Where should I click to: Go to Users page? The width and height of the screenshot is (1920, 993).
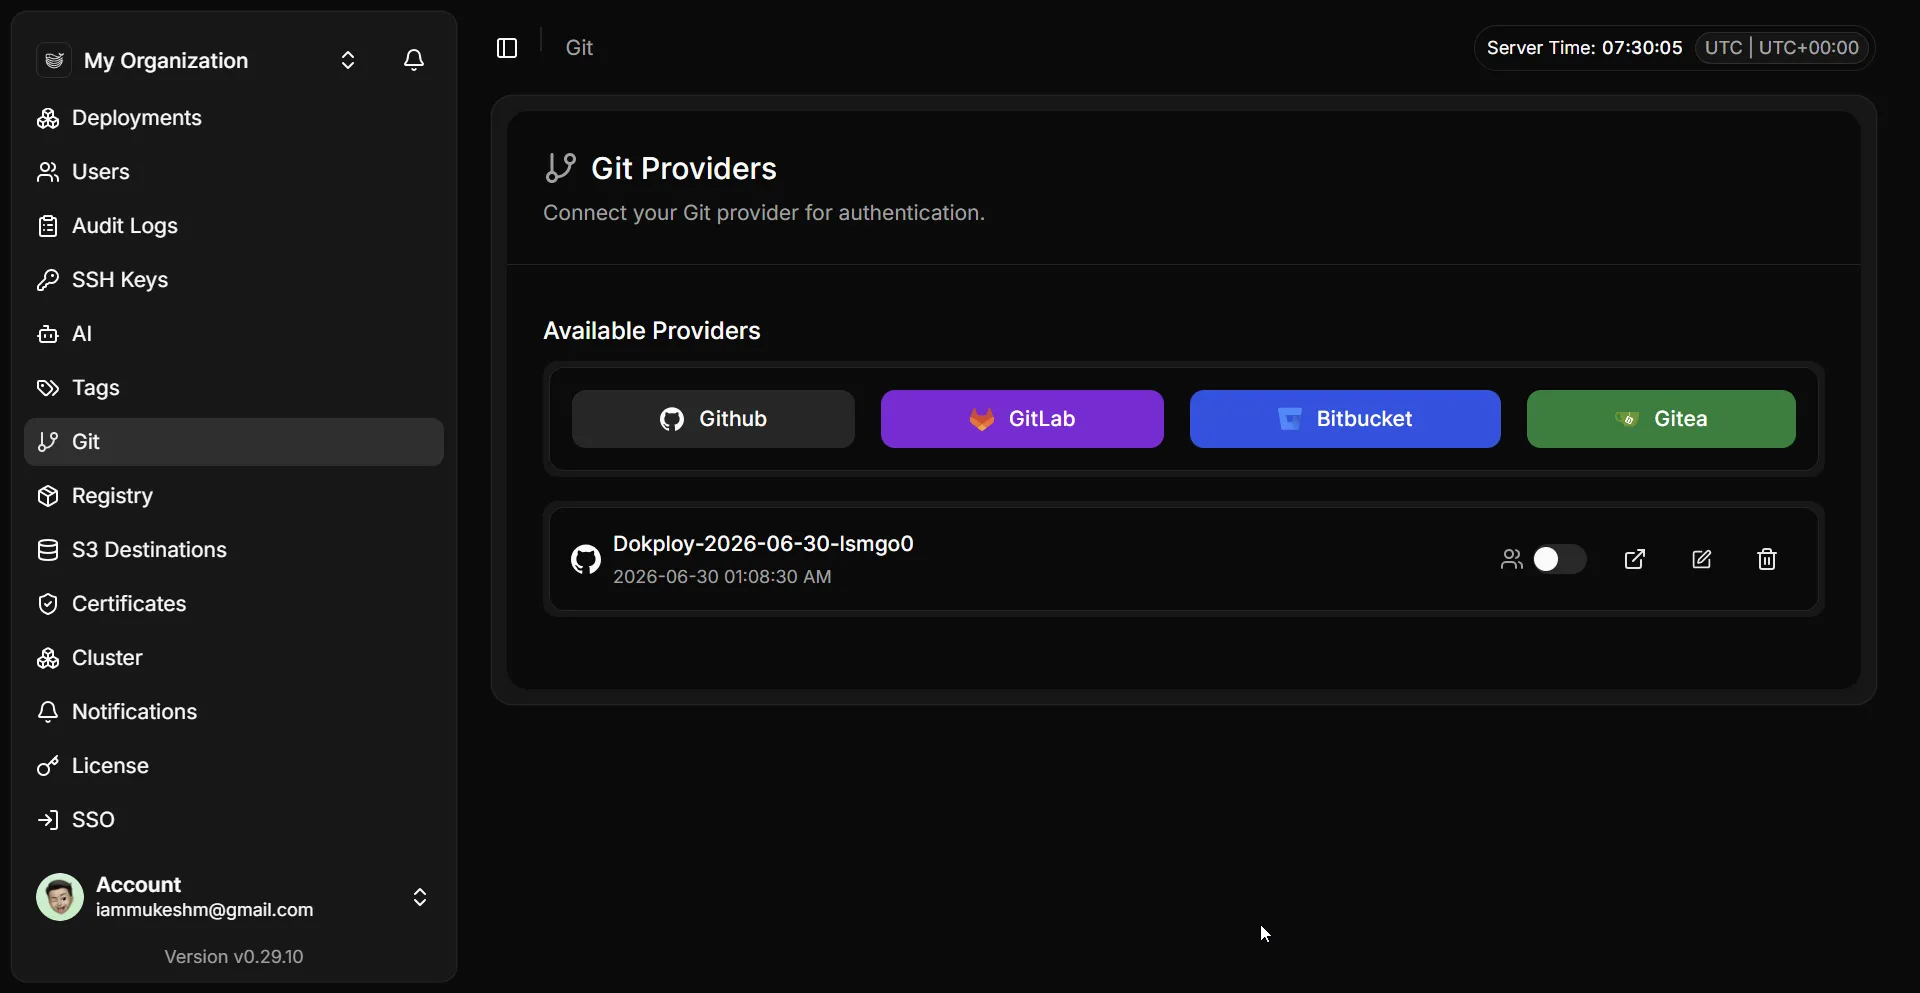click(x=234, y=172)
